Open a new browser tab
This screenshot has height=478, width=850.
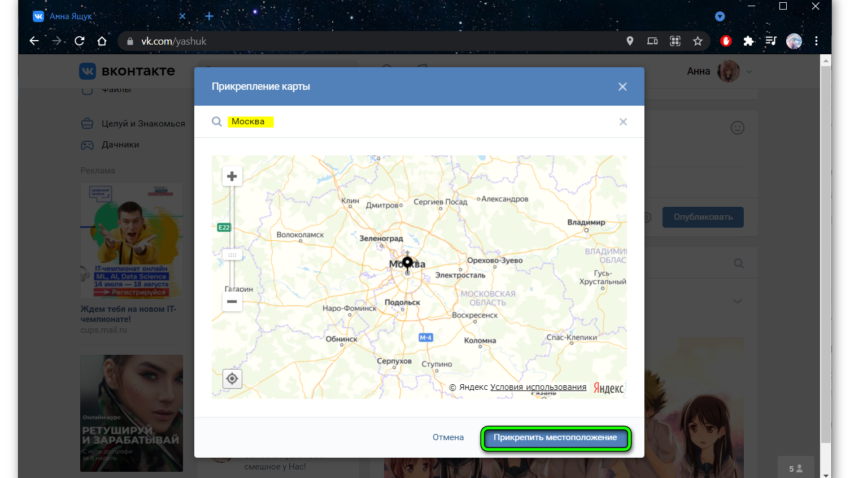pyautogui.click(x=209, y=16)
